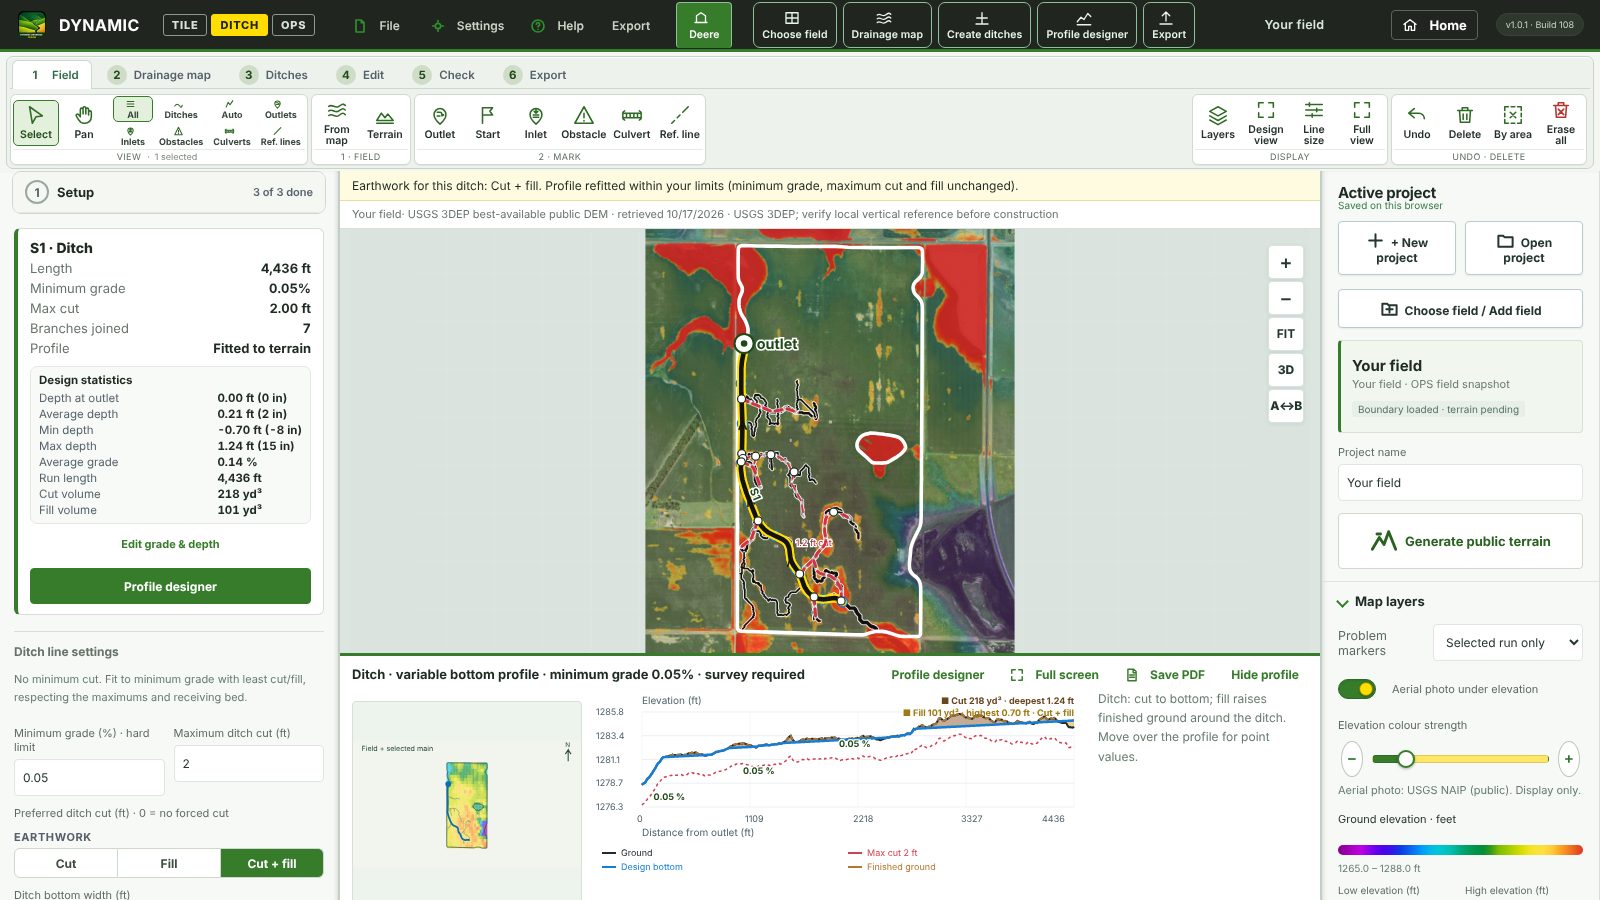Screen dimensions: 1600x900
Task: Switch to Design view
Action: tap(1266, 123)
